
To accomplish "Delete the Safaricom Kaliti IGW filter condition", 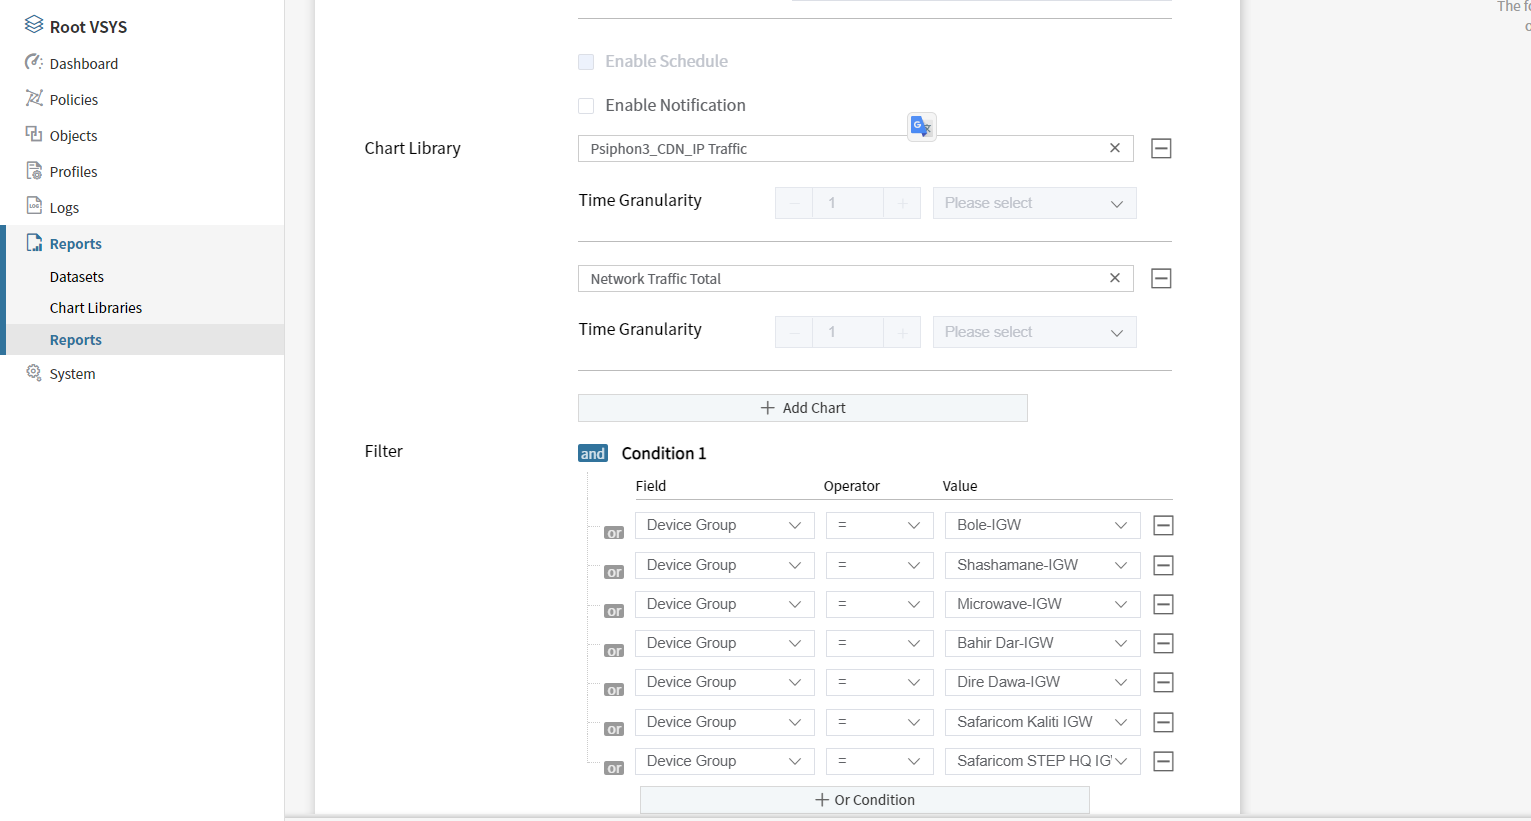I will [x=1163, y=723].
